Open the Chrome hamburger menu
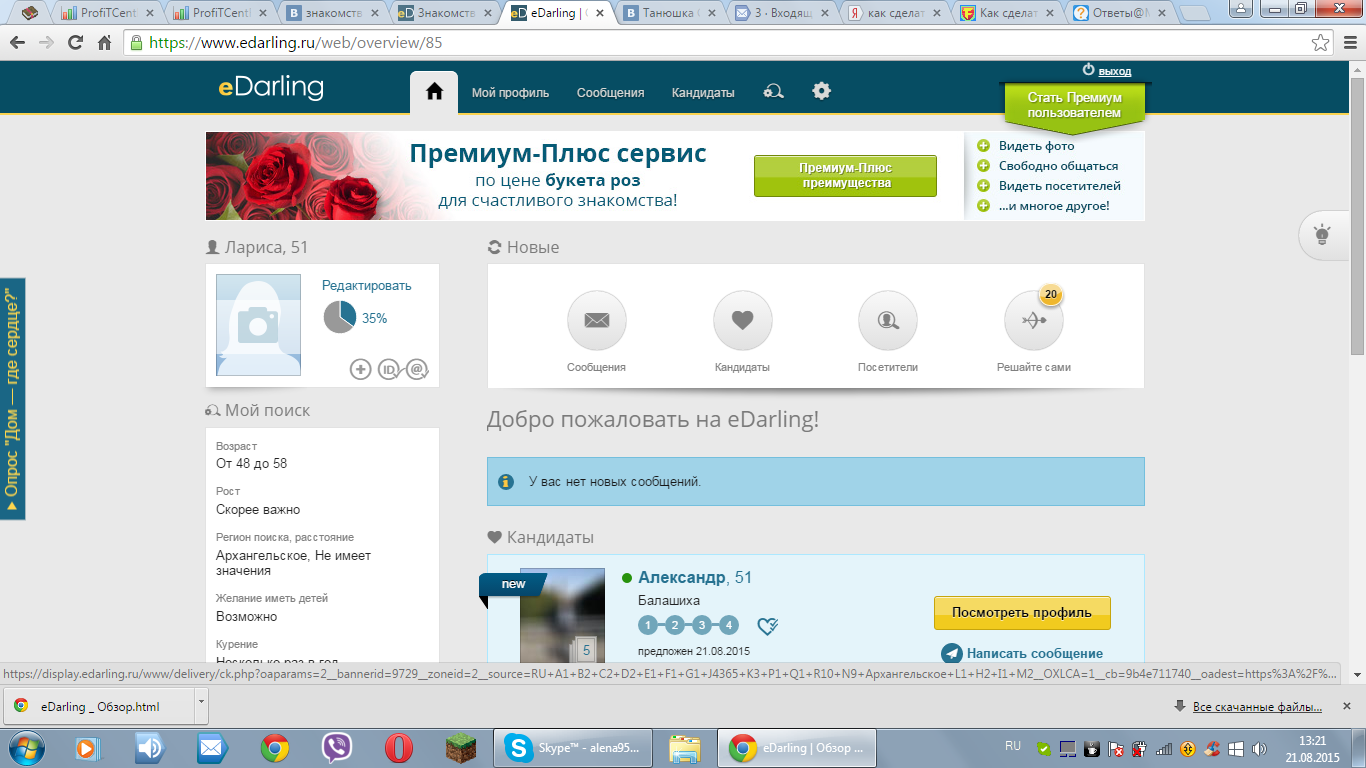 pos(1348,43)
